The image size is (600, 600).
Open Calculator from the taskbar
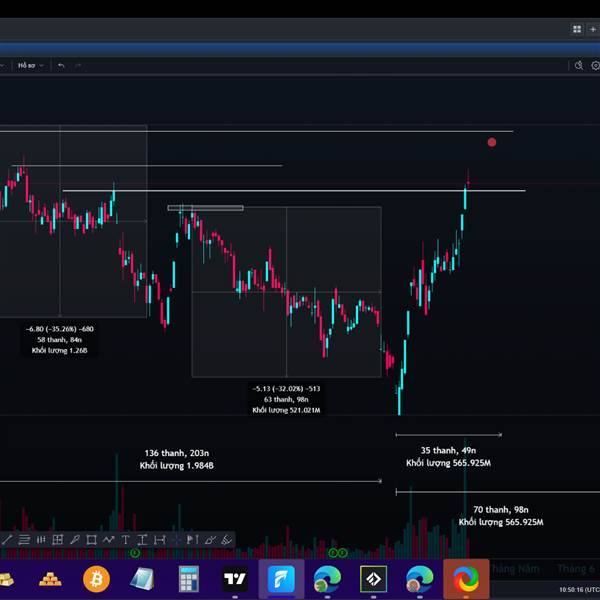pyautogui.click(x=189, y=579)
